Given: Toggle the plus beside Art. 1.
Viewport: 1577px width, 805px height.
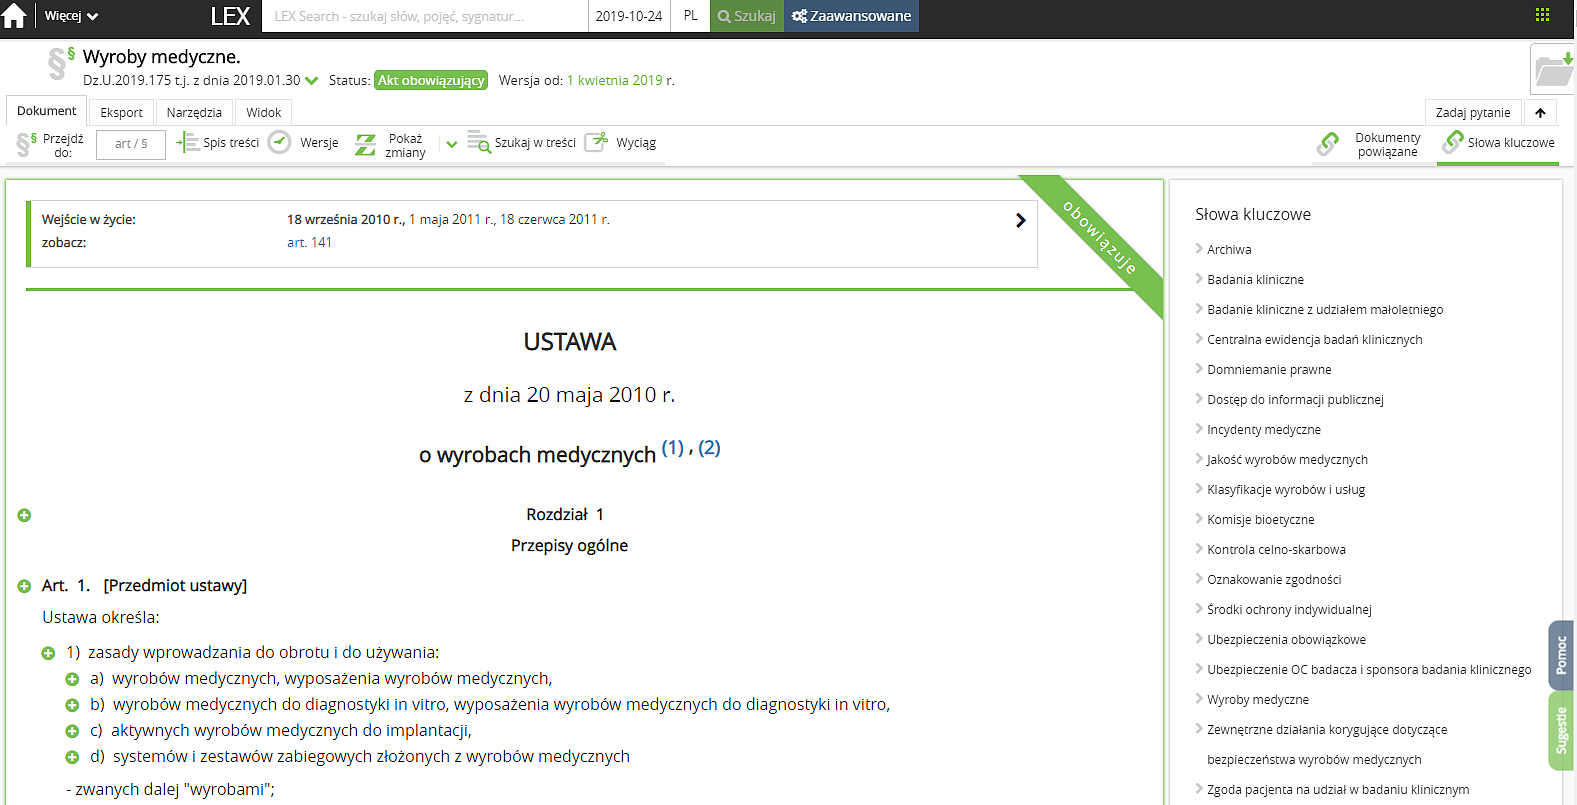Looking at the screenshot, I should point(25,586).
